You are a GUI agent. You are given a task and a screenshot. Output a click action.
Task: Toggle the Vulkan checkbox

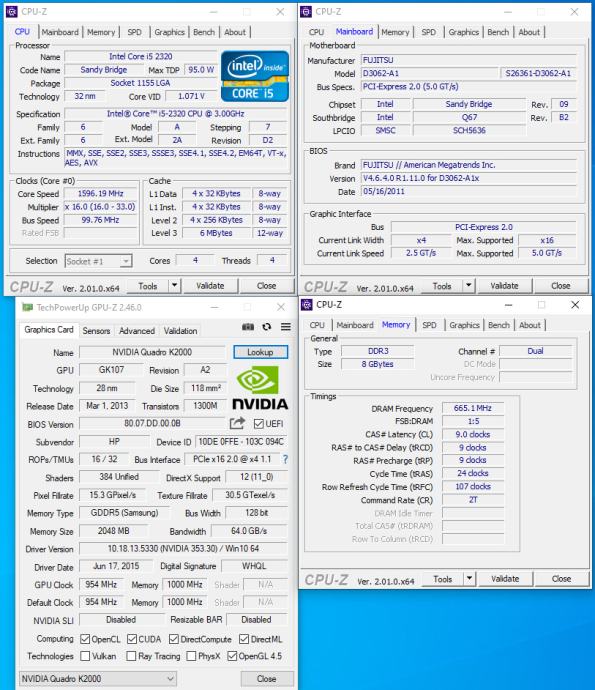click(x=85, y=656)
